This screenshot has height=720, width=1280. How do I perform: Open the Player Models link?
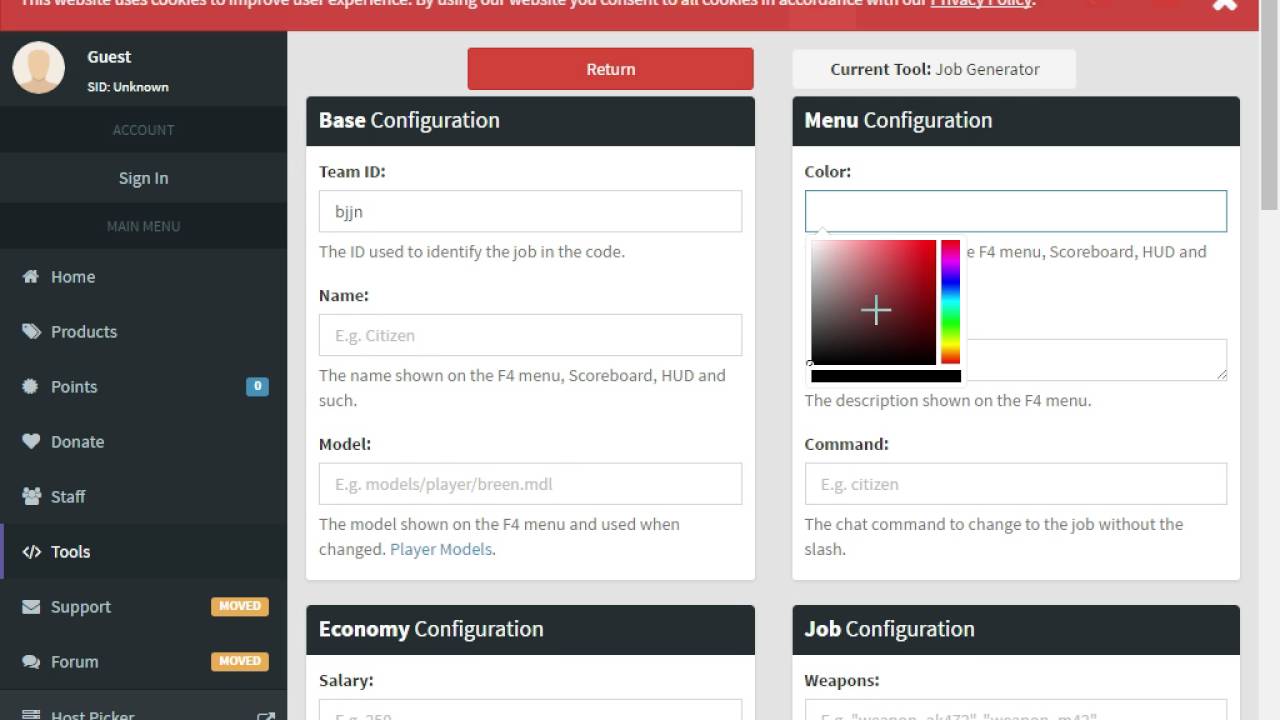pos(441,549)
